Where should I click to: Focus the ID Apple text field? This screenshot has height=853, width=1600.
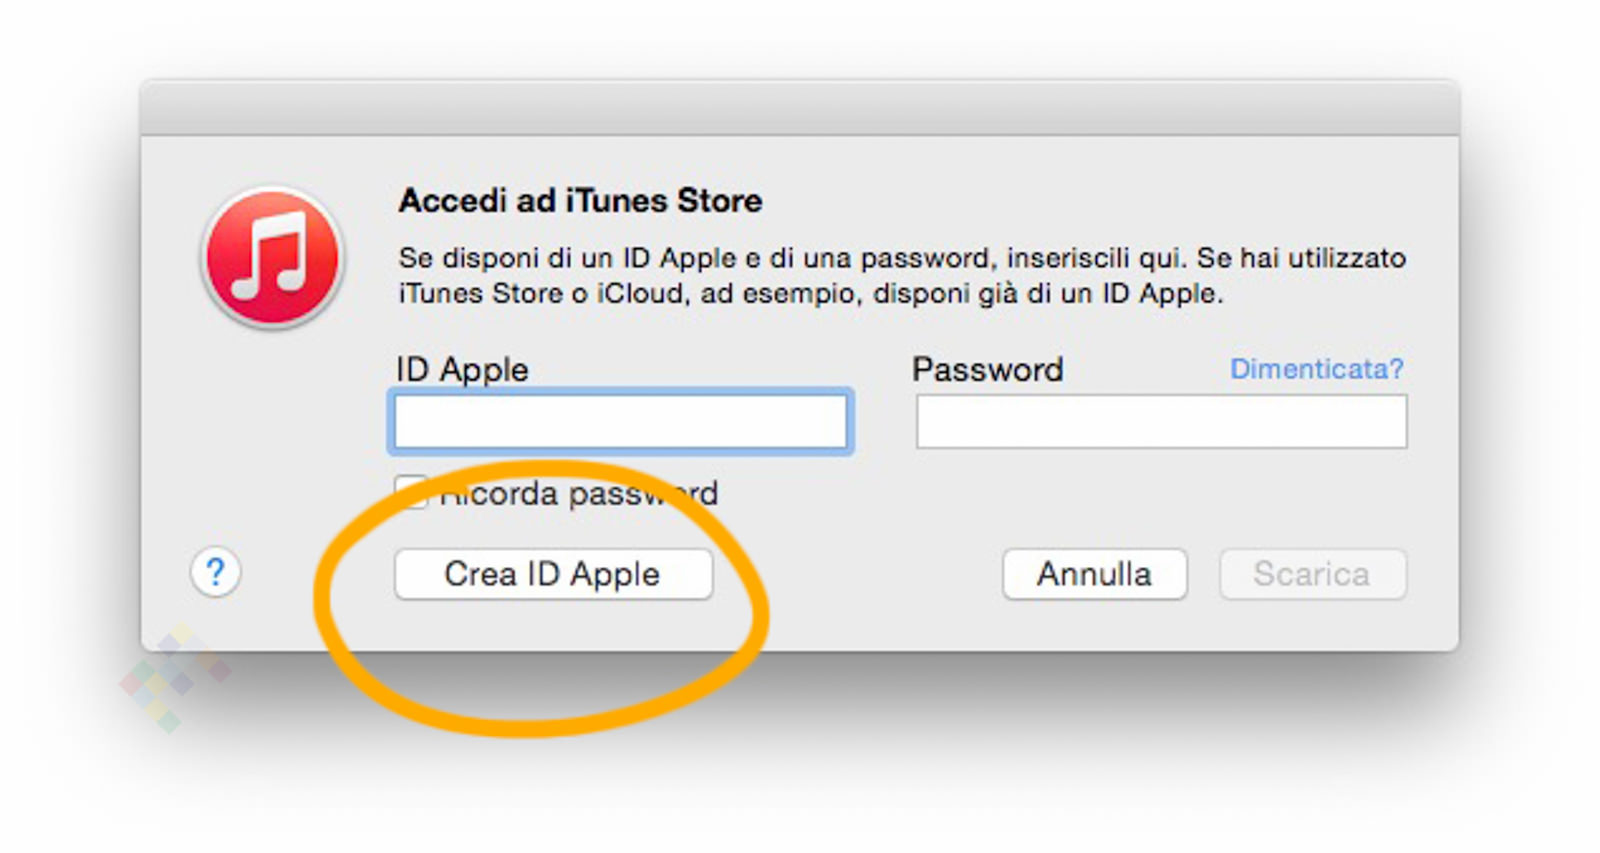coord(620,421)
